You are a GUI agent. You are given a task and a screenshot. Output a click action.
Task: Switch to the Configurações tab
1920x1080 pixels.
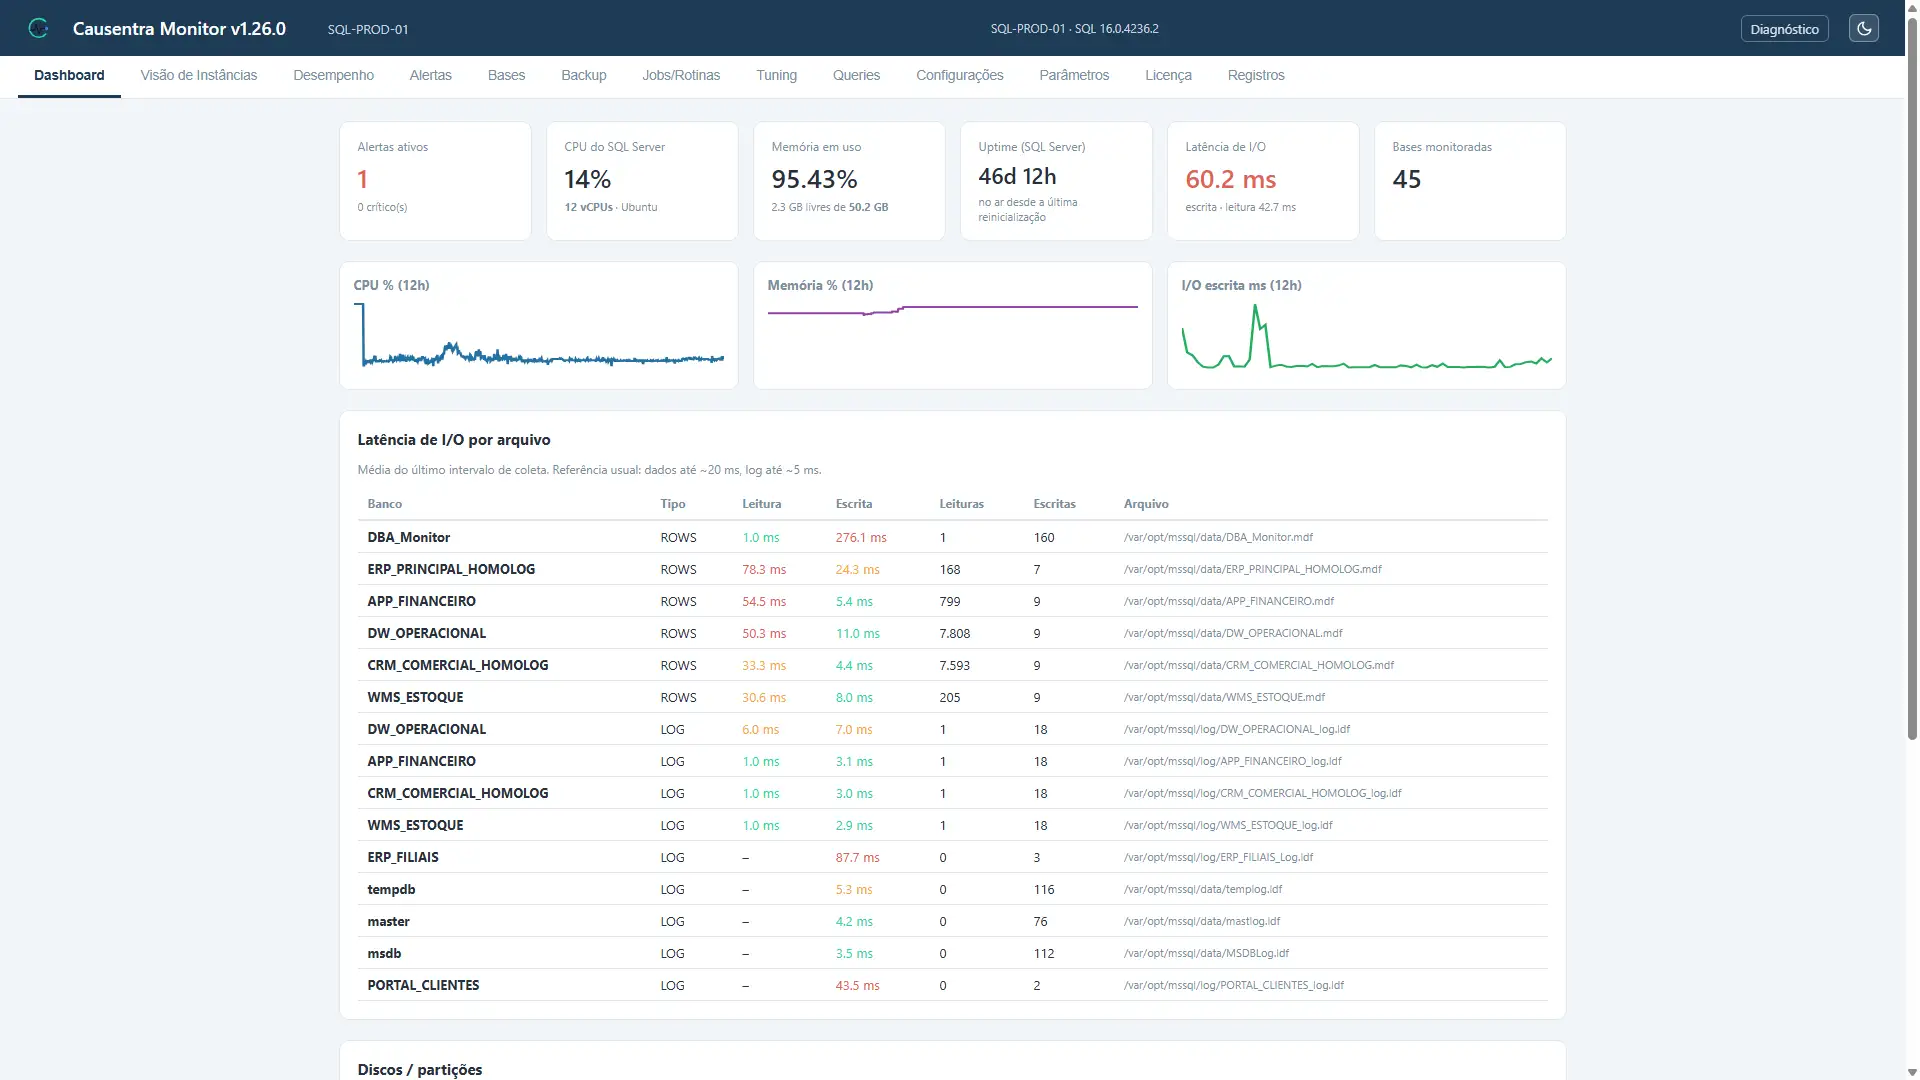pos(959,75)
